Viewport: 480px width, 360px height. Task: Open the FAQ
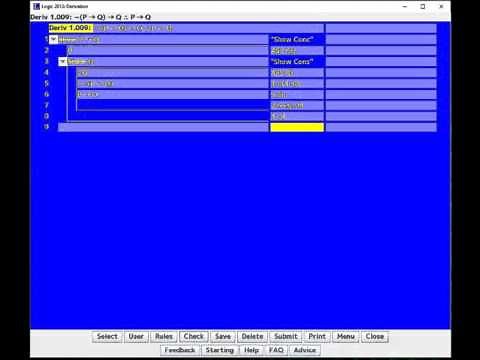[276, 350]
